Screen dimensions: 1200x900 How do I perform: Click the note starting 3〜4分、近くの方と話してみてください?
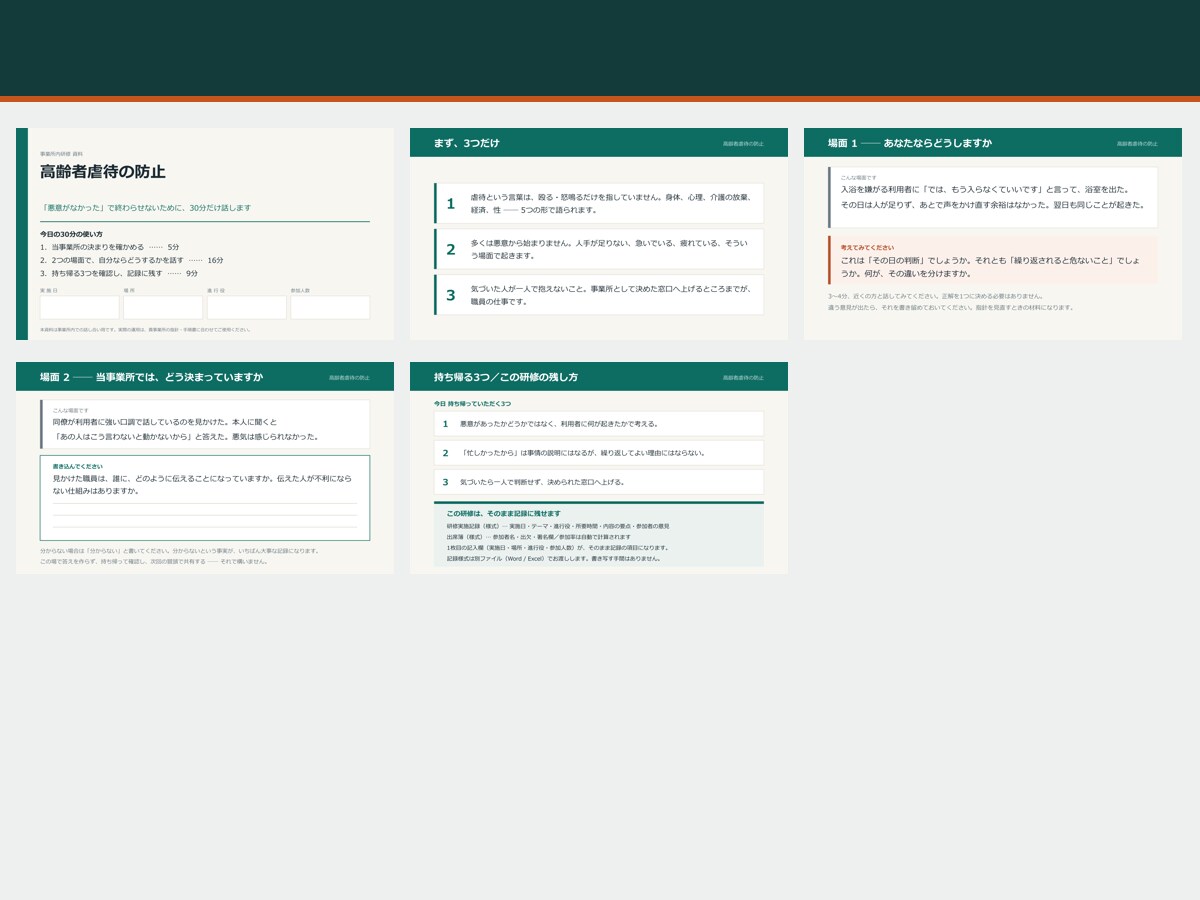935,296
